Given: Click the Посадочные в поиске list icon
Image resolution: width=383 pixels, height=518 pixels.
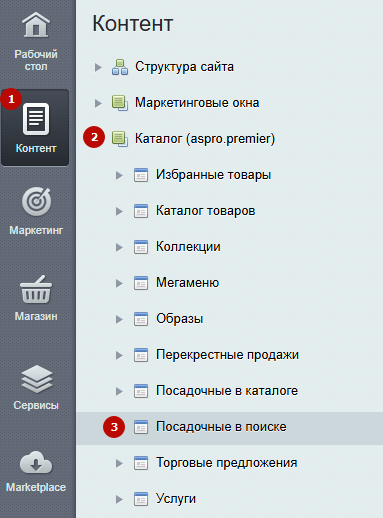Looking at the screenshot, I should (141, 427).
